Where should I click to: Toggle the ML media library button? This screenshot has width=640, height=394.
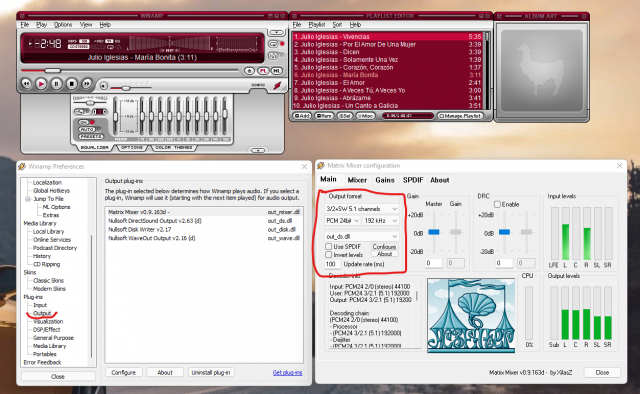tap(277, 71)
